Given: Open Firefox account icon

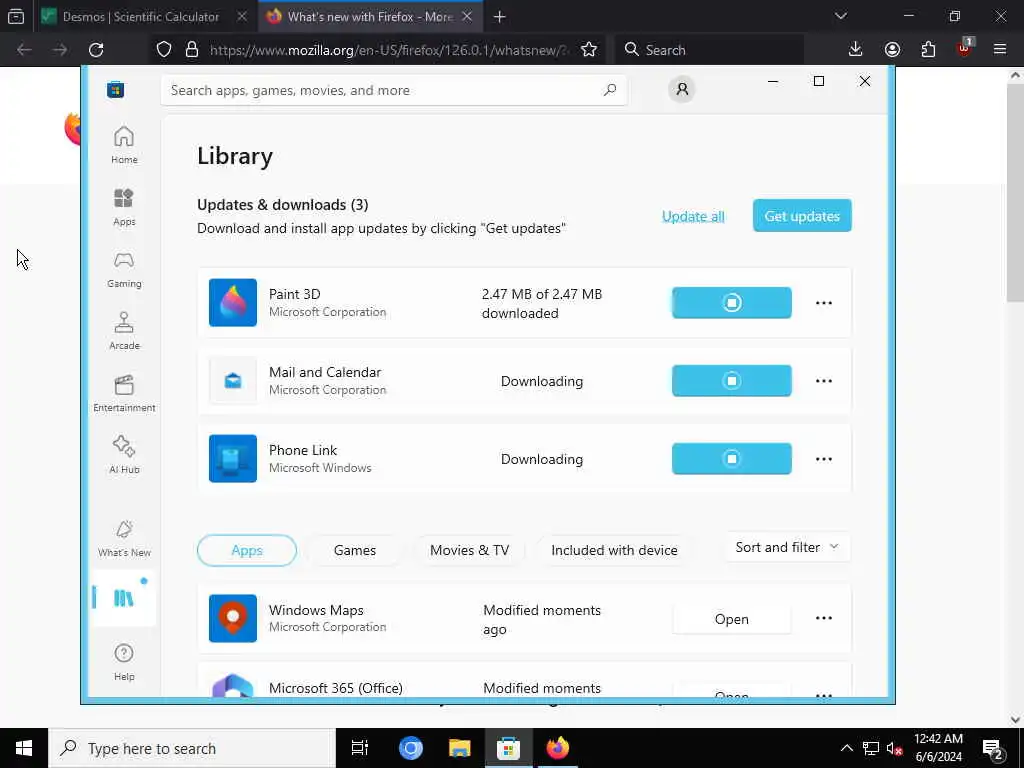Looking at the screenshot, I should 892,50.
